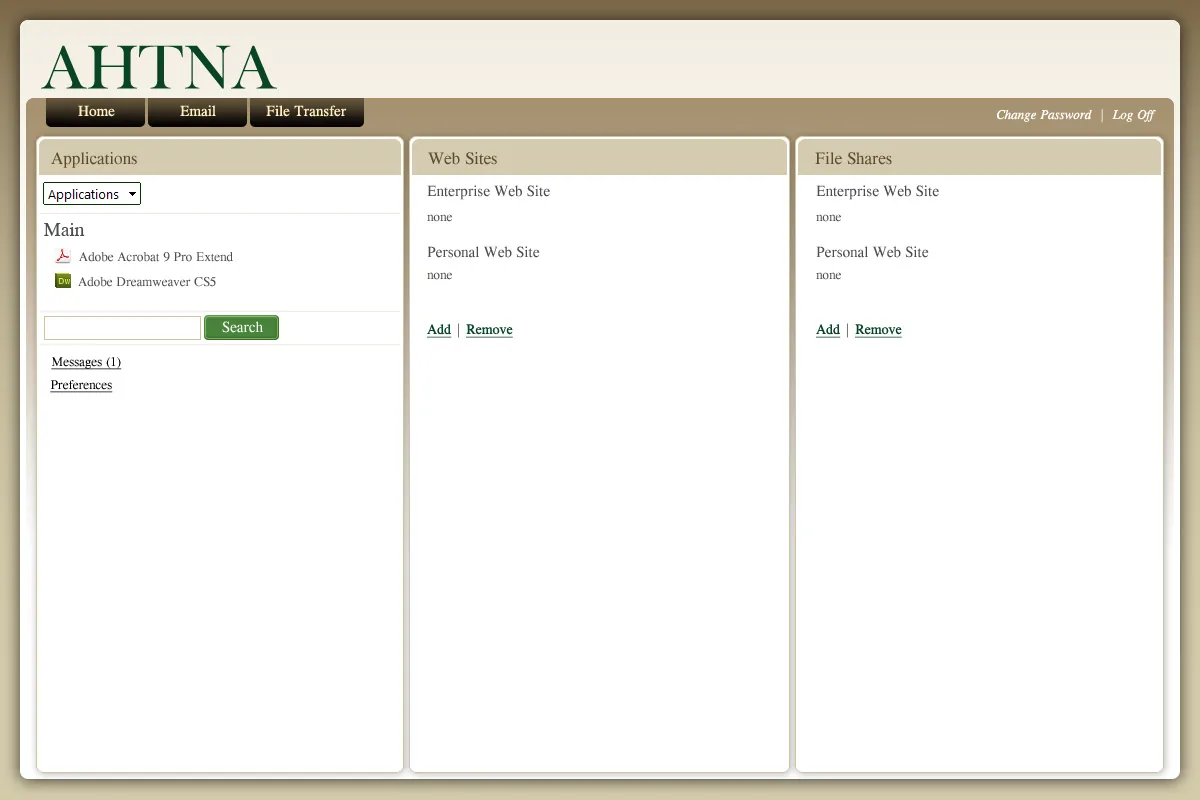1200x800 pixels.
Task: Click Personal Web Site in Web Sites panel
Action: [483, 252]
